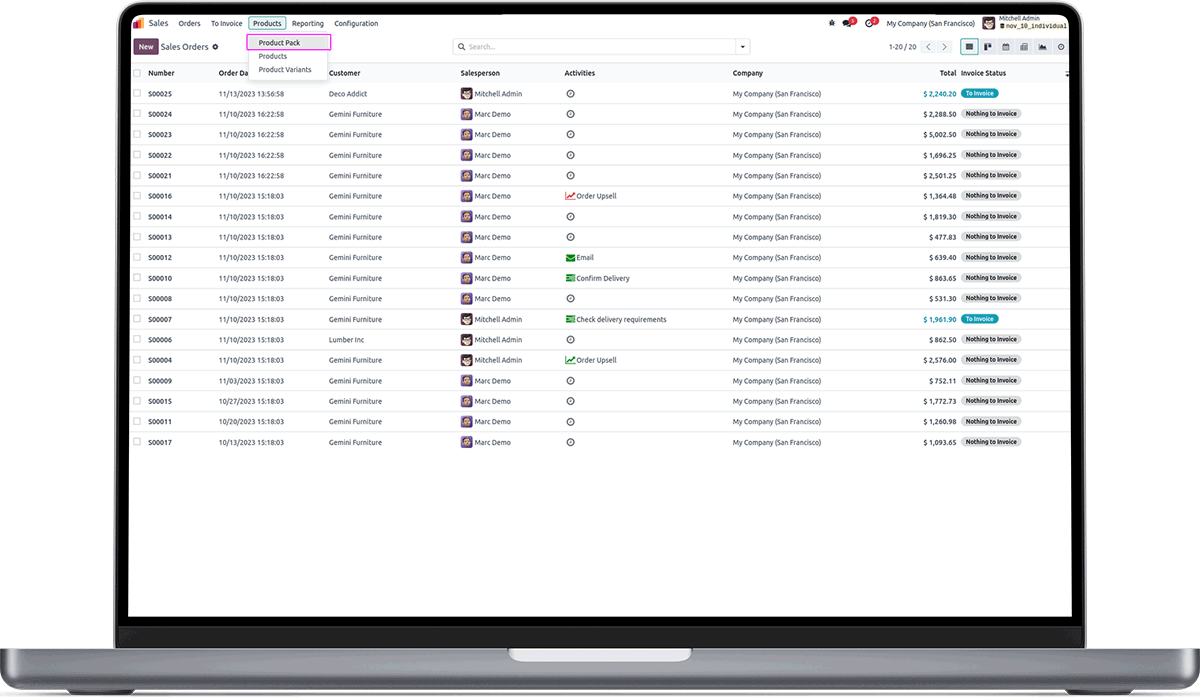The height and width of the screenshot is (697, 1200).
Task: Open optional columns toggle at header right
Action: [1066, 73]
